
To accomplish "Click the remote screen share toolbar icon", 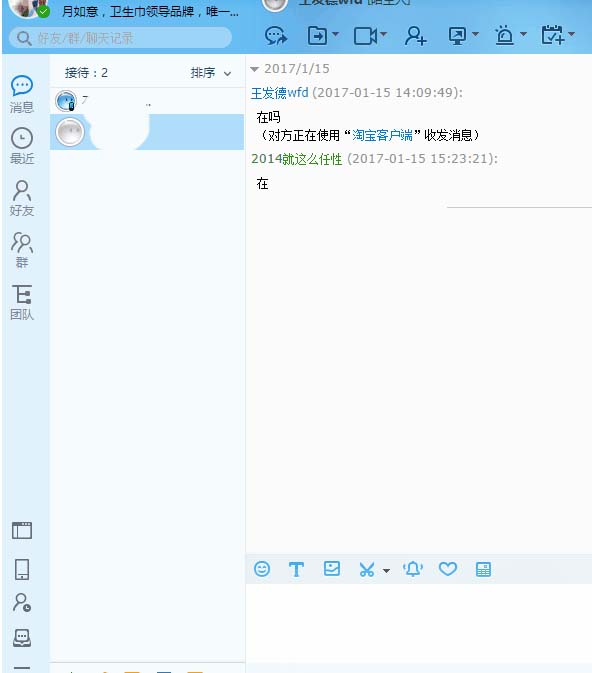I will (457, 36).
